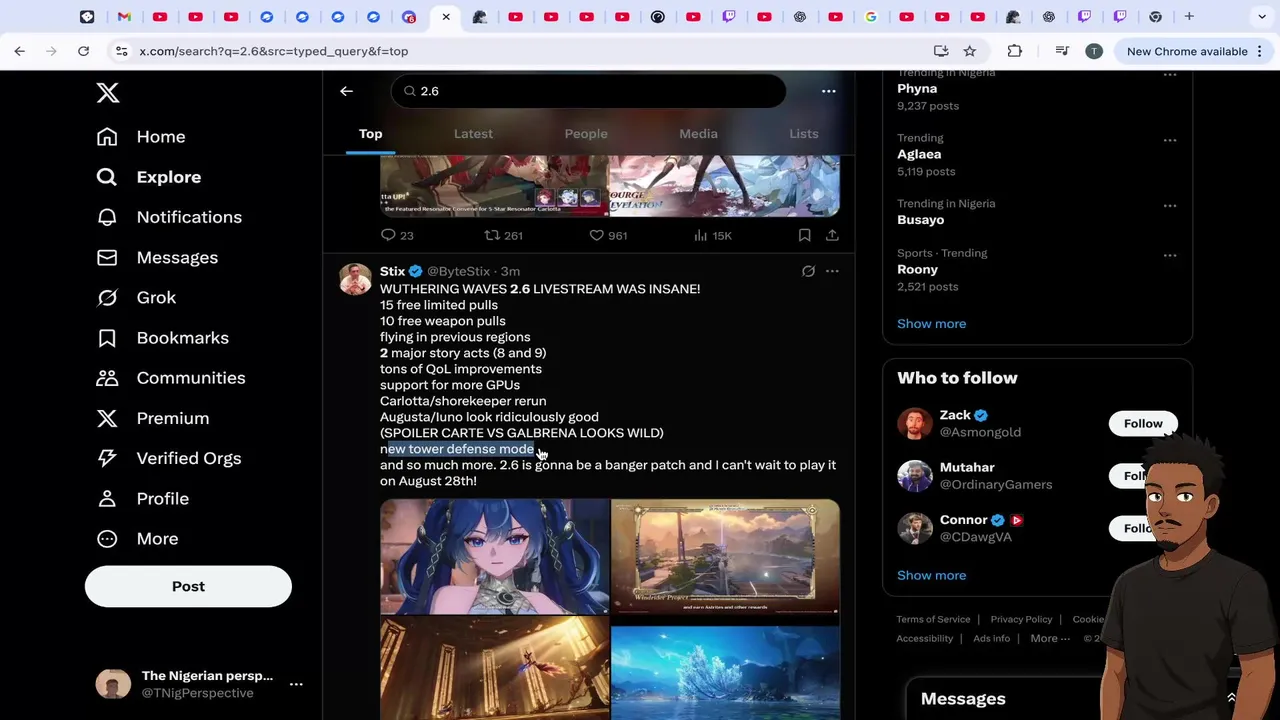This screenshot has height=720, width=1280.
Task: Expand the Messages drawer
Action: point(1231,698)
